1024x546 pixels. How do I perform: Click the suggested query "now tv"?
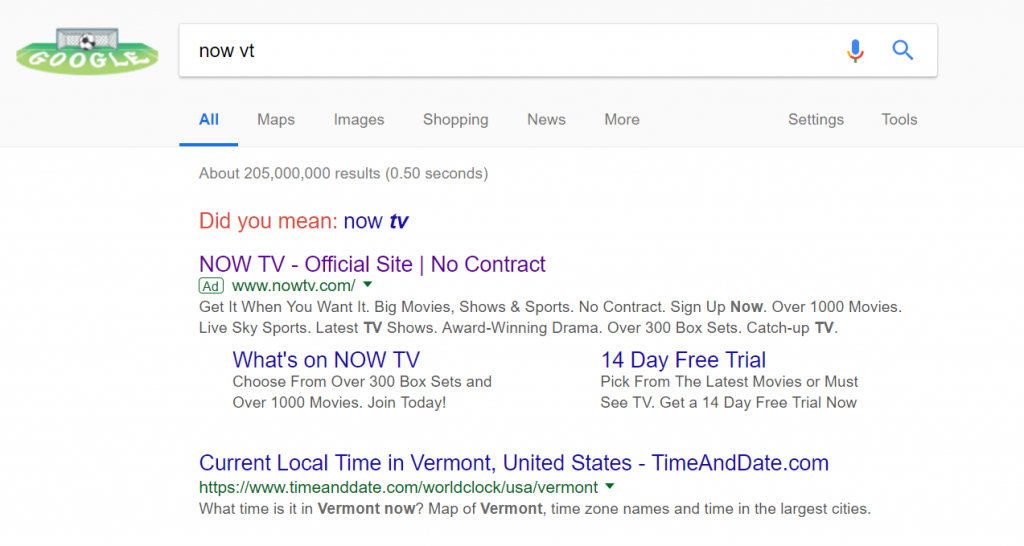coord(376,221)
